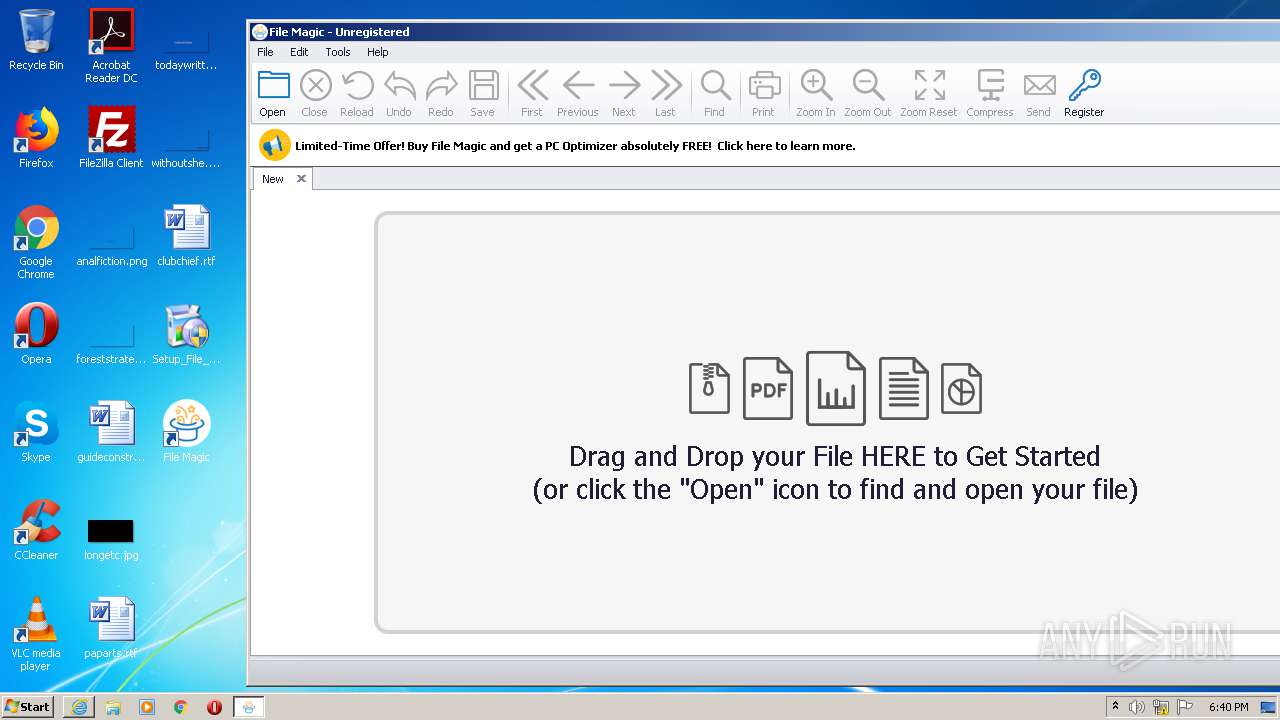Select guideconstr document desktop file
Viewport: 1280px width, 720px height.
point(111,432)
